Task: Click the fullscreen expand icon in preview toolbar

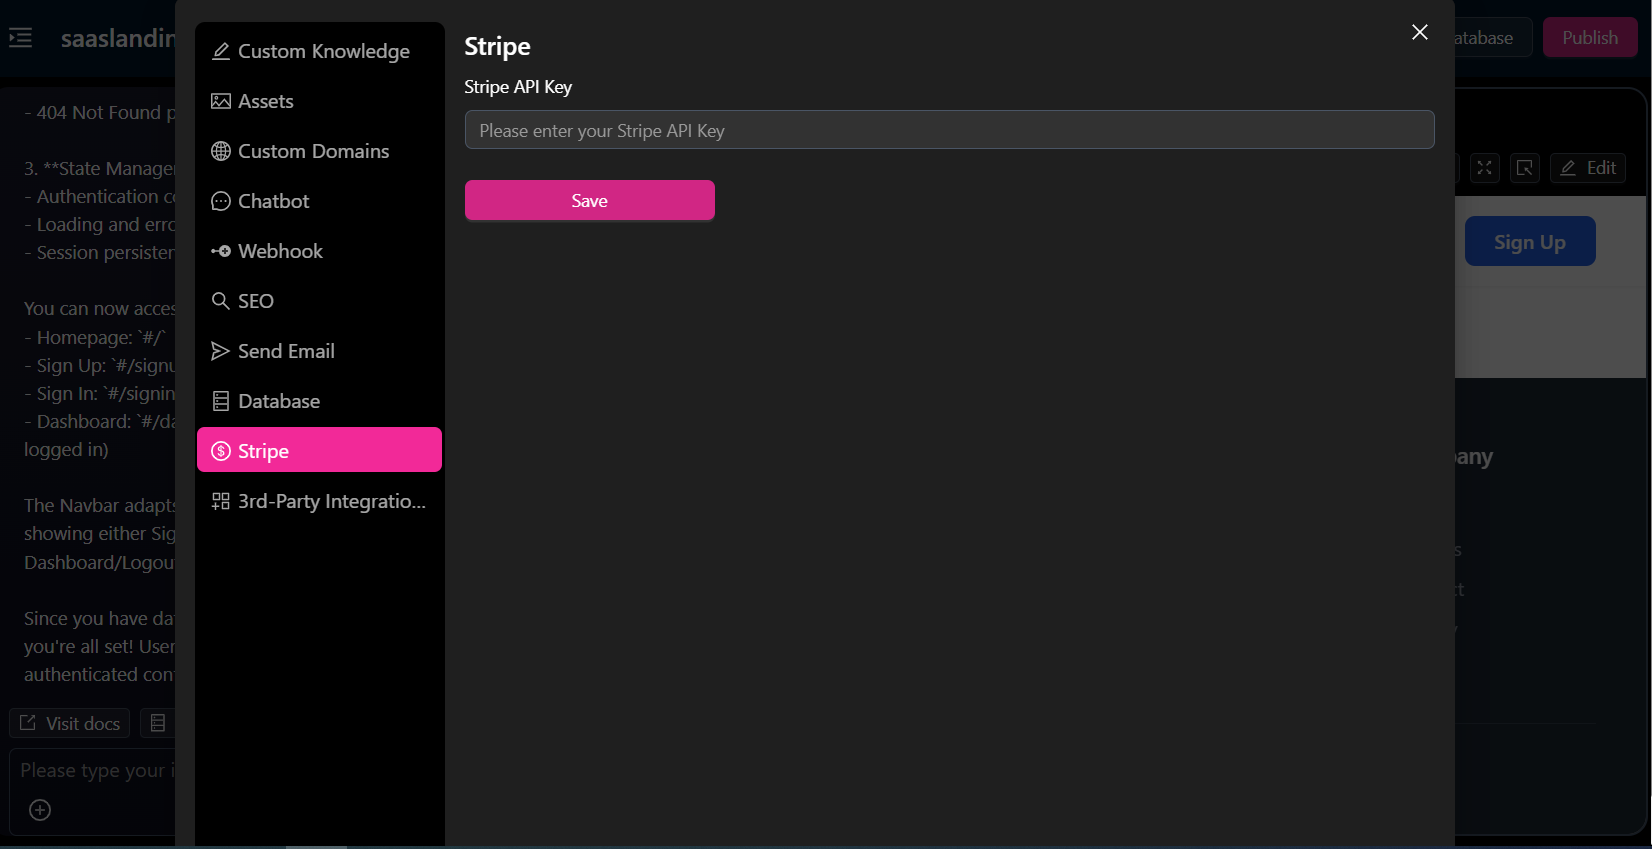Action: click(1485, 168)
